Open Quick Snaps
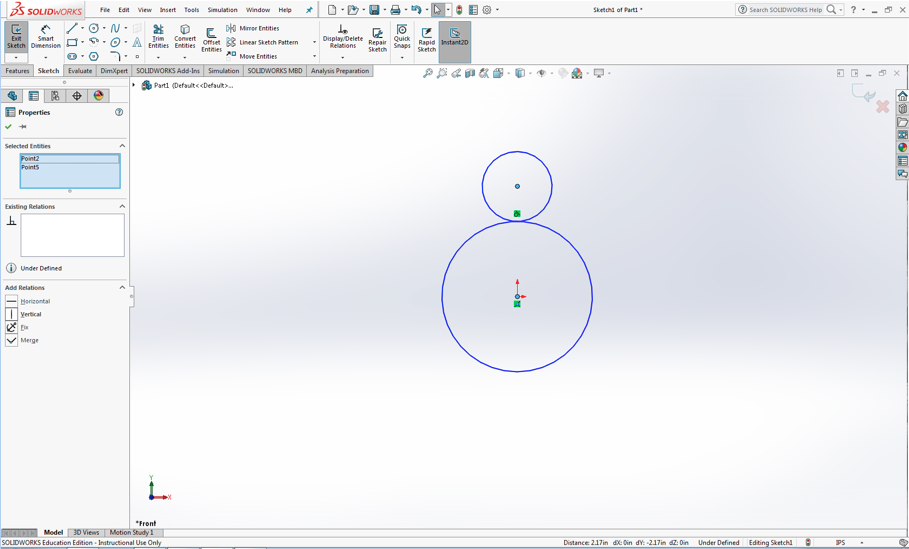909x549 pixels. click(402, 37)
